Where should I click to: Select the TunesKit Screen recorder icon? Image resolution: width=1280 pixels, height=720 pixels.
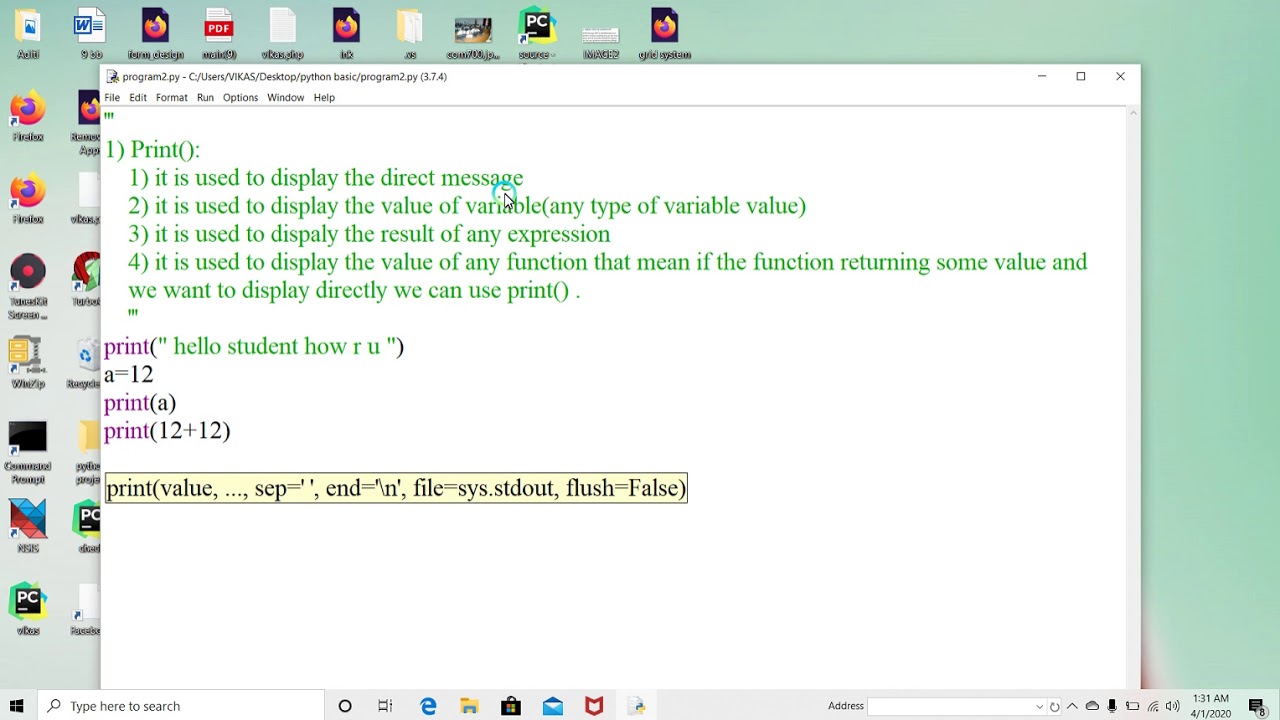coord(28,287)
